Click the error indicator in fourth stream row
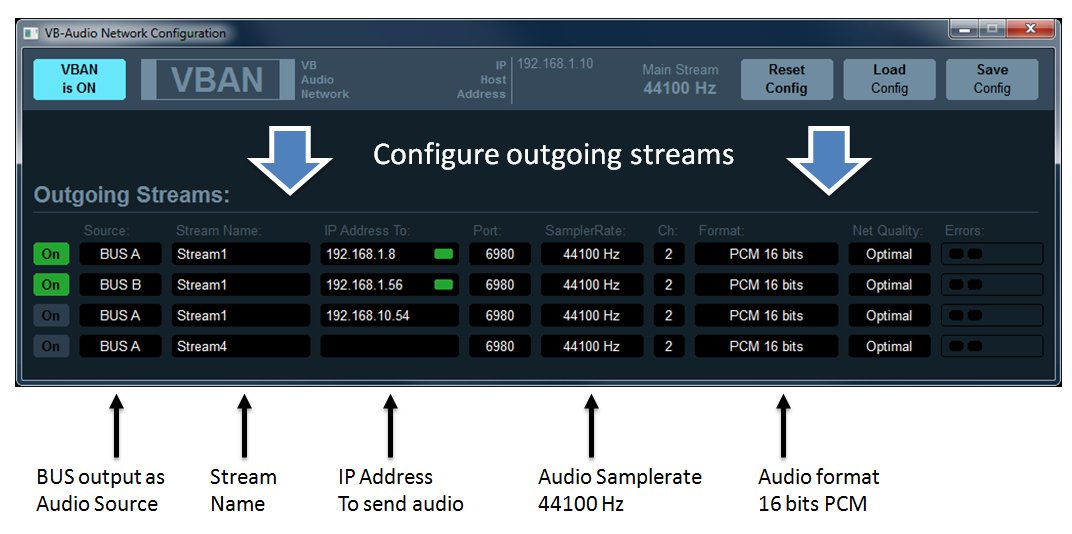1072x534 pixels. coord(991,347)
